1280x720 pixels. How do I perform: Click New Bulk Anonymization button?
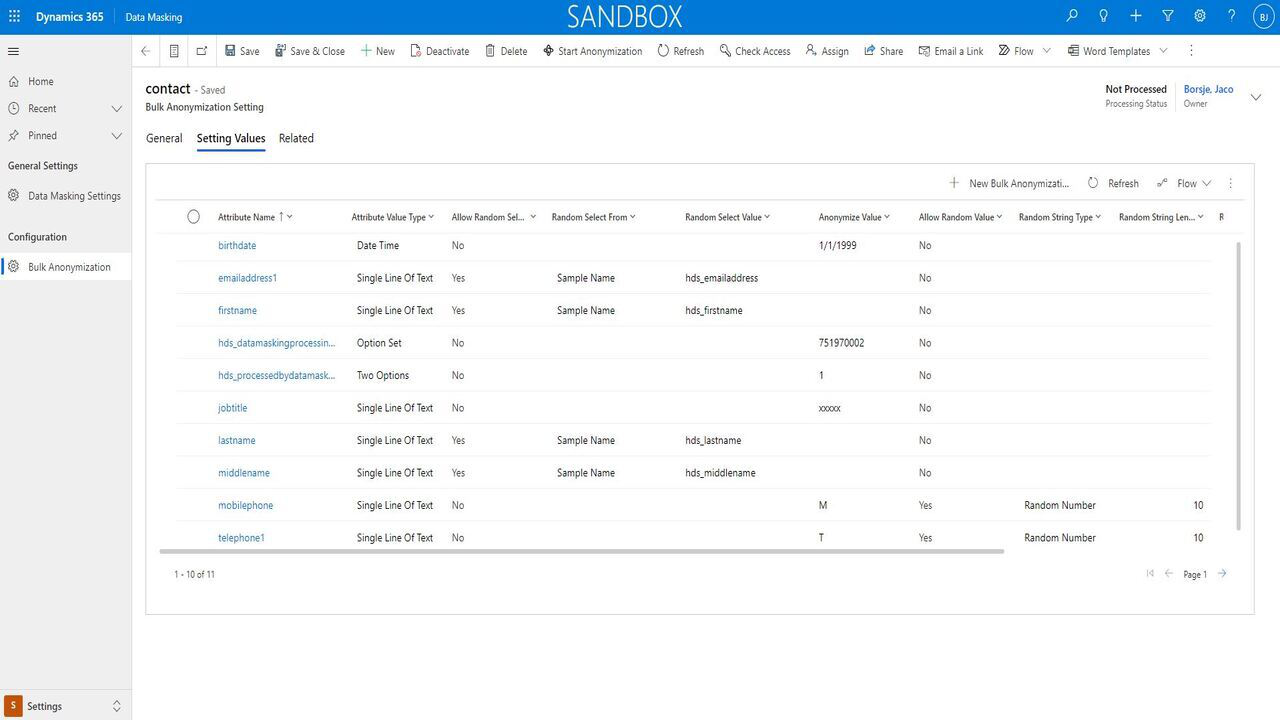pos(1009,183)
